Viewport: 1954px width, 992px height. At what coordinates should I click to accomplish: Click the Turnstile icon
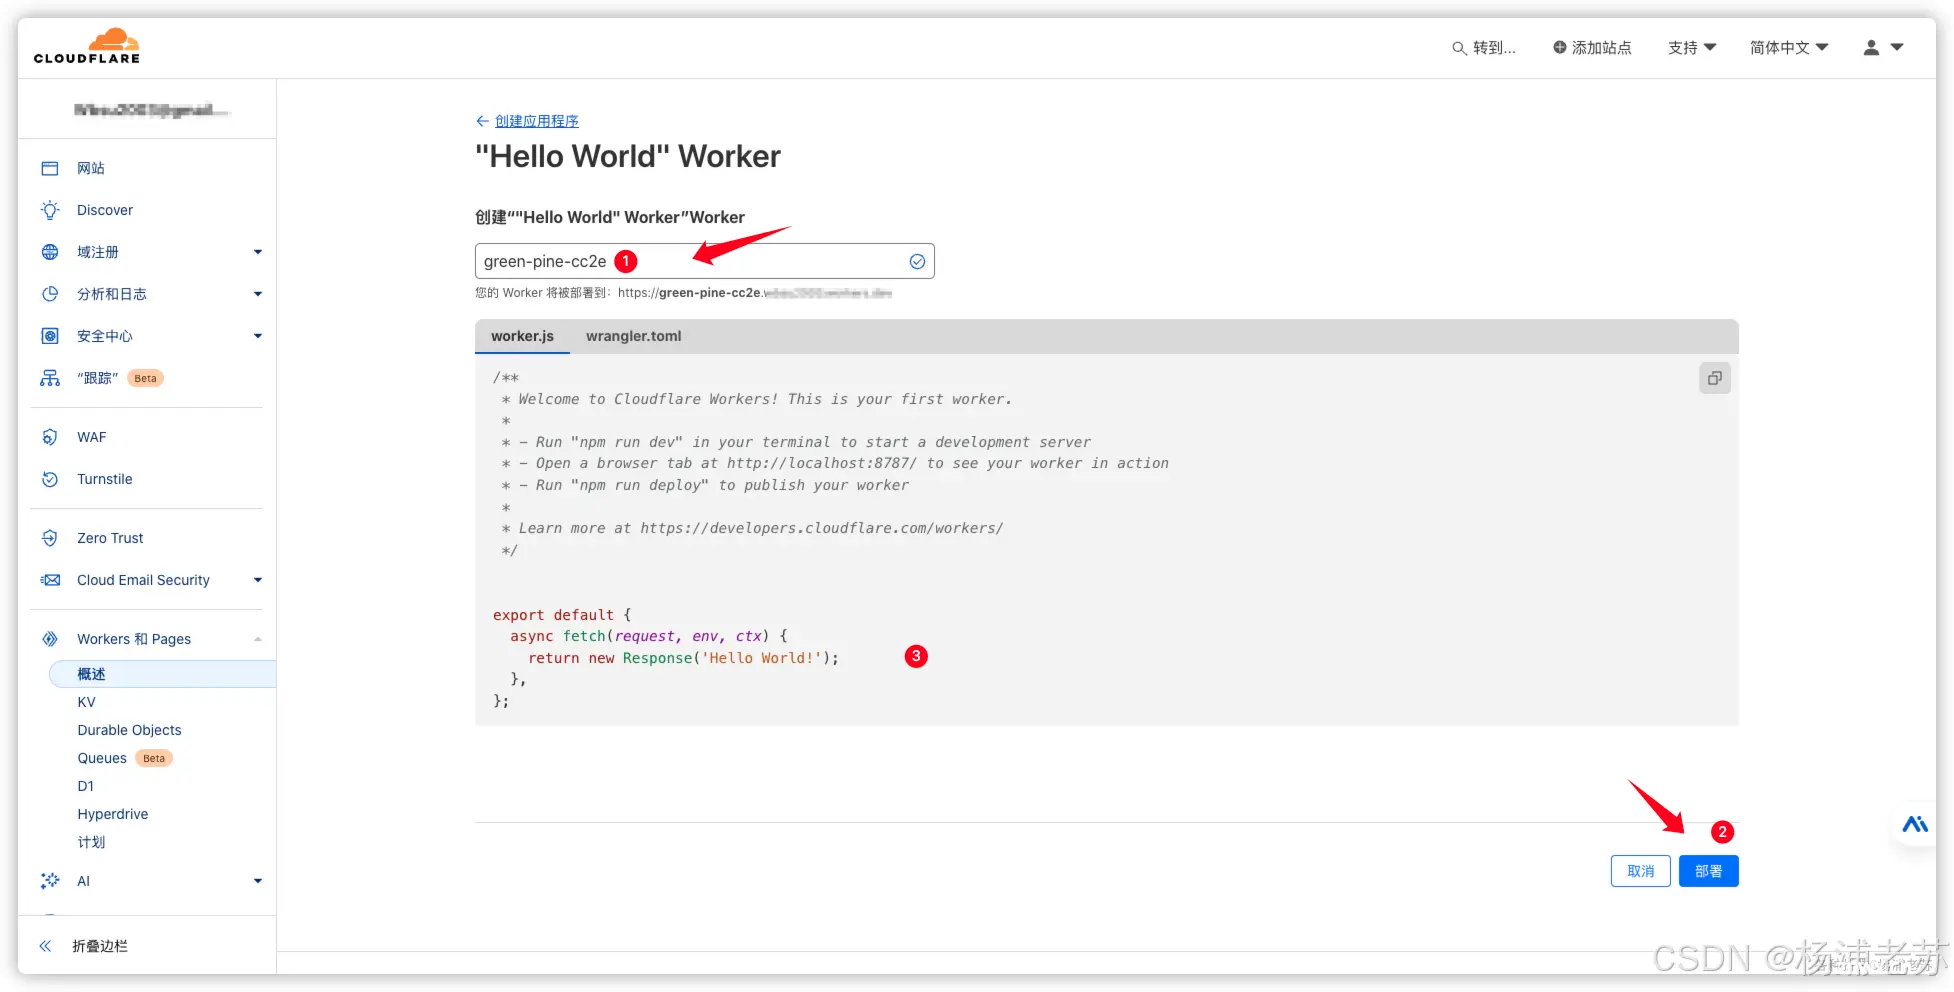click(x=50, y=479)
